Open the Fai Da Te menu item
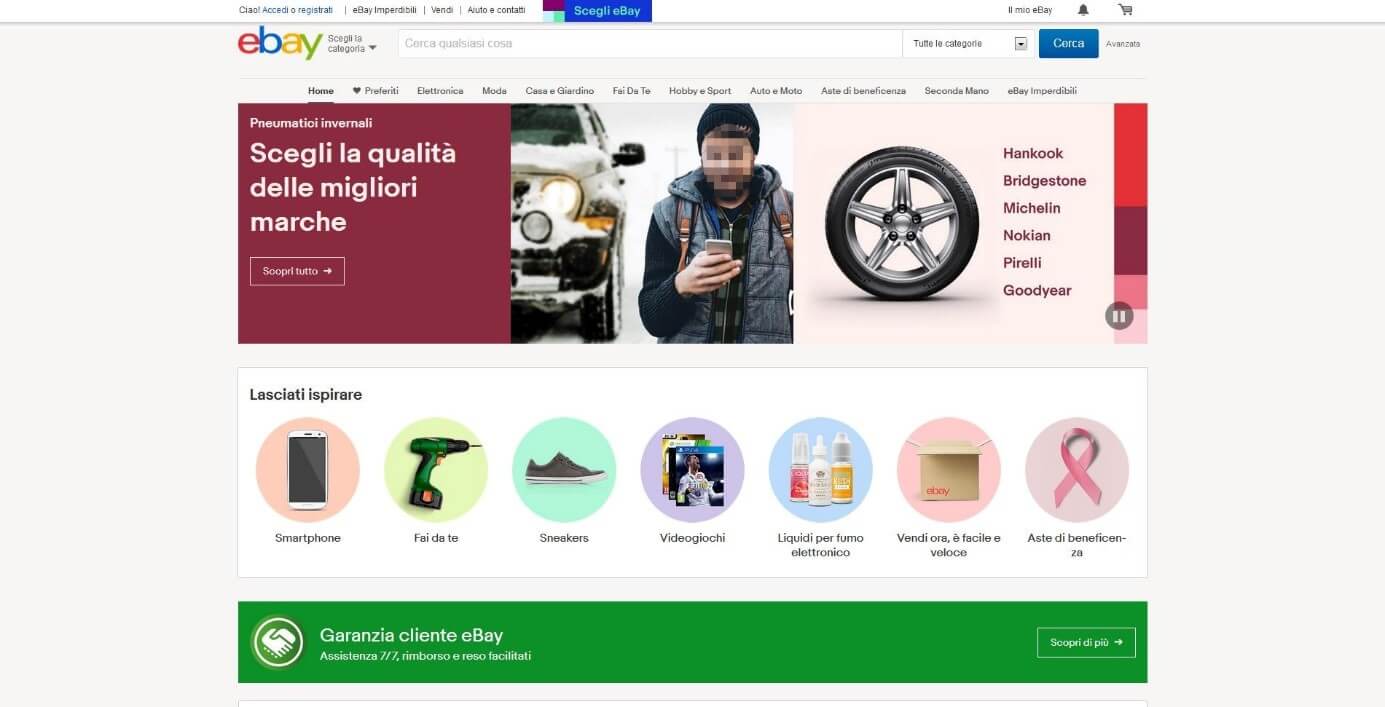1385x707 pixels. (631, 91)
